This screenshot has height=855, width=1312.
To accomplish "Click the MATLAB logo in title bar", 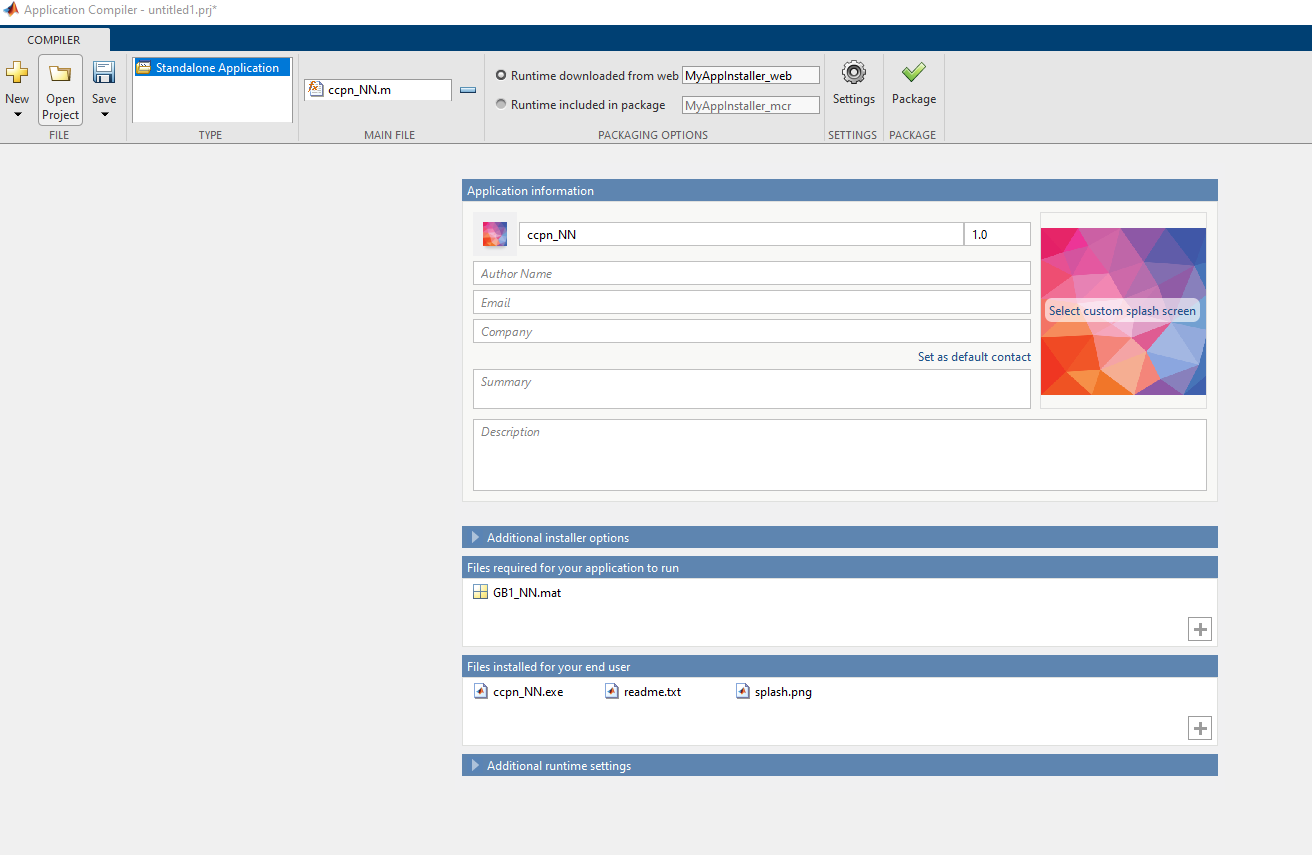I will (x=11, y=10).
